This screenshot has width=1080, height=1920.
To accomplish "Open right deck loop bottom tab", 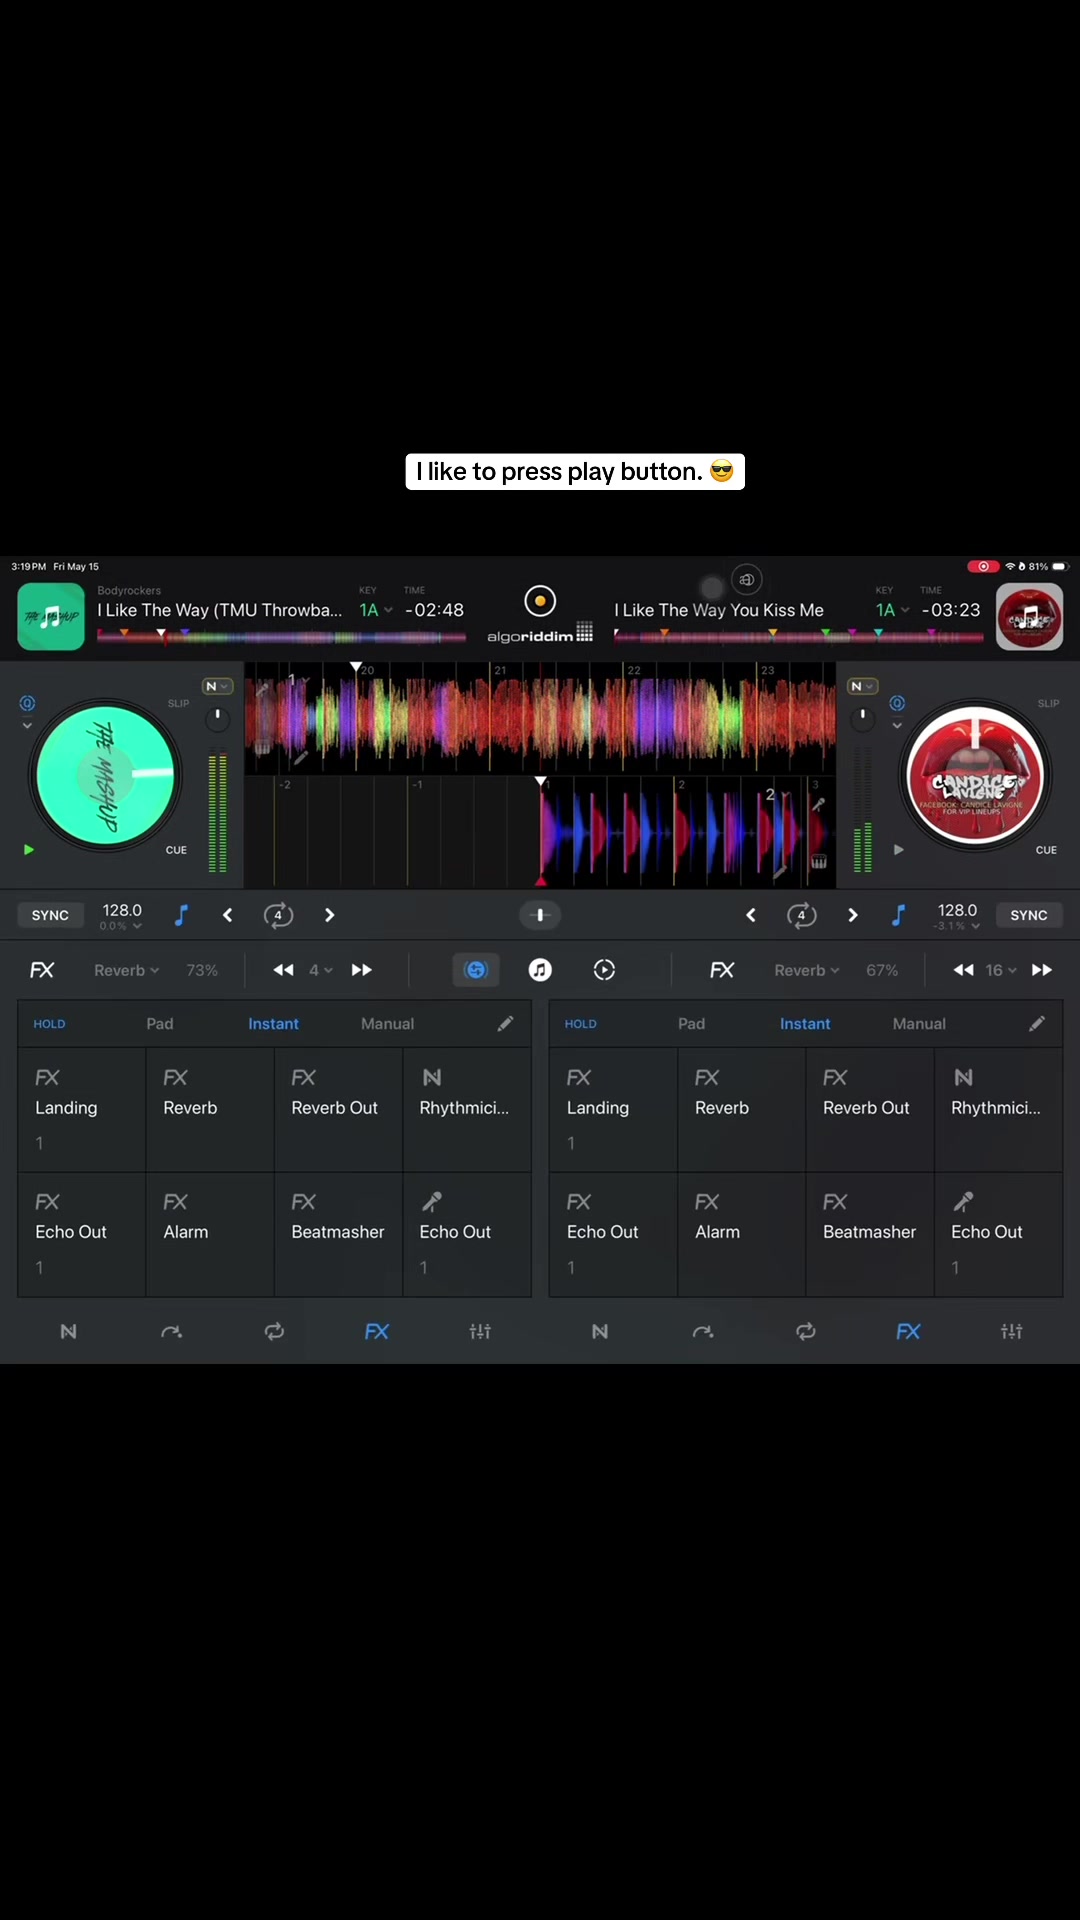I will pyautogui.click(x=806, y=1332).
